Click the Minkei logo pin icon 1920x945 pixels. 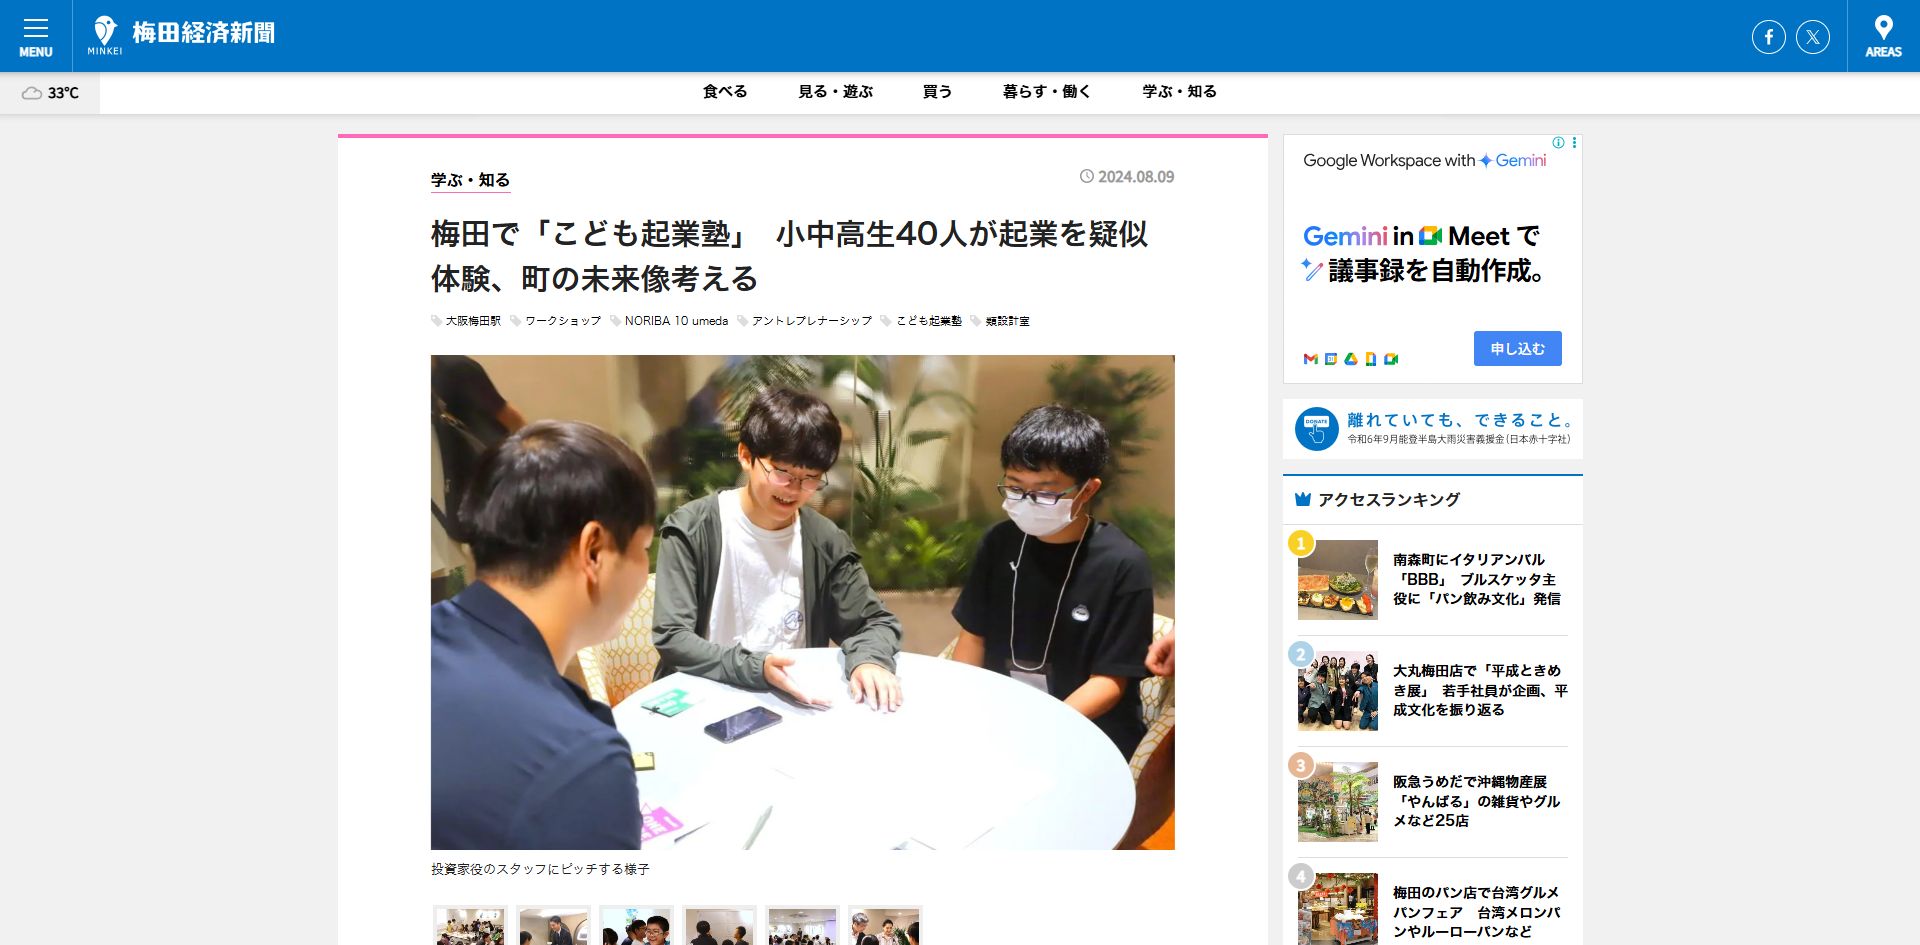click(104, 31)
